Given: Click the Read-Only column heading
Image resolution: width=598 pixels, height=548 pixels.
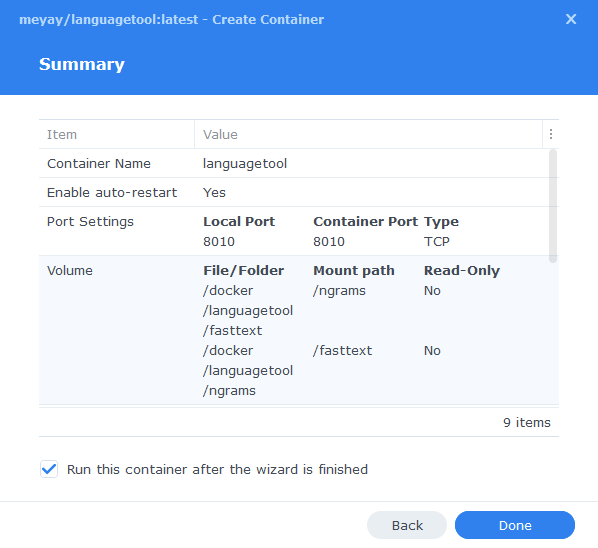Looking at the screenshot, I should point(462,270).
